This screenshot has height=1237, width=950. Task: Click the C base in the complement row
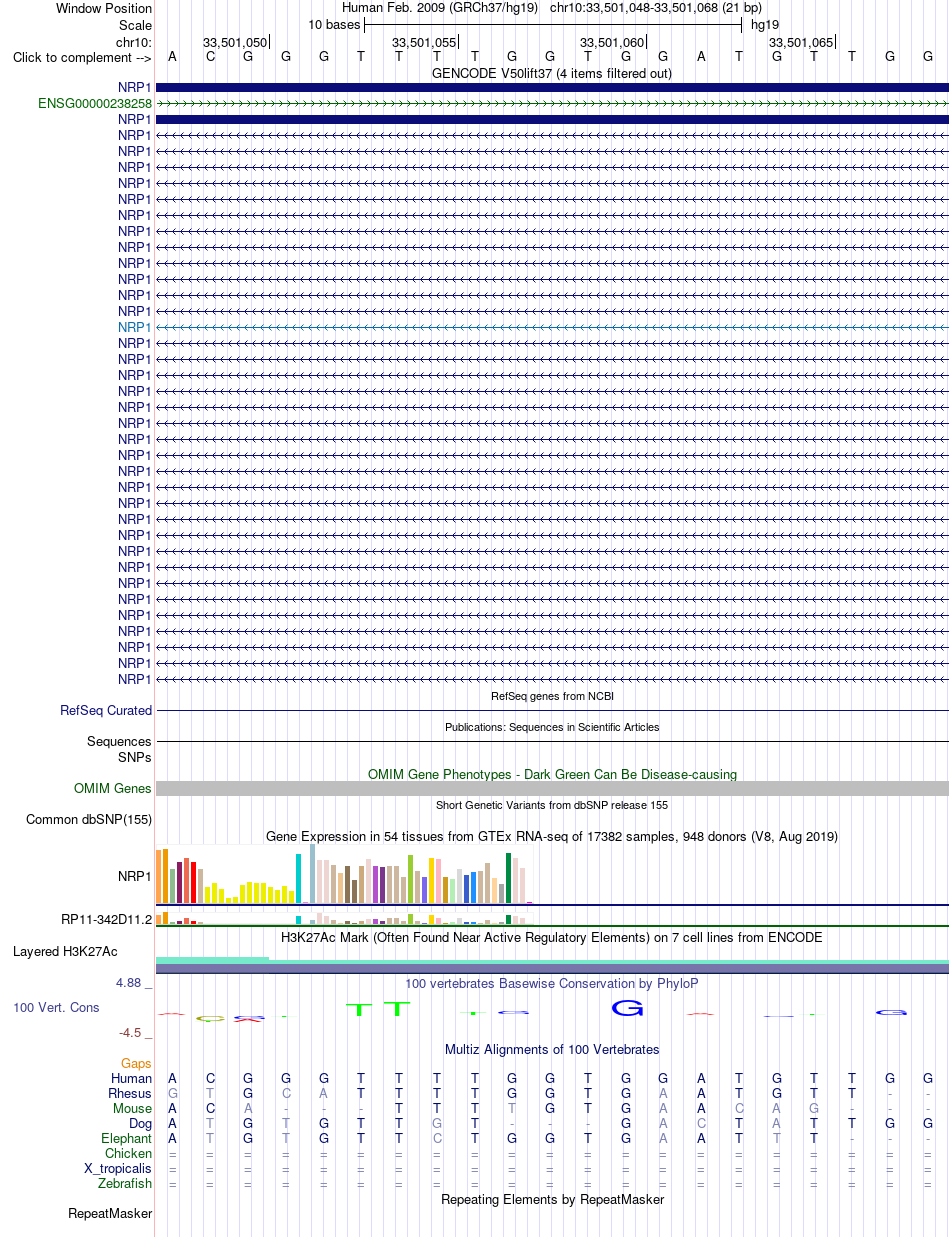coord(210,56)
